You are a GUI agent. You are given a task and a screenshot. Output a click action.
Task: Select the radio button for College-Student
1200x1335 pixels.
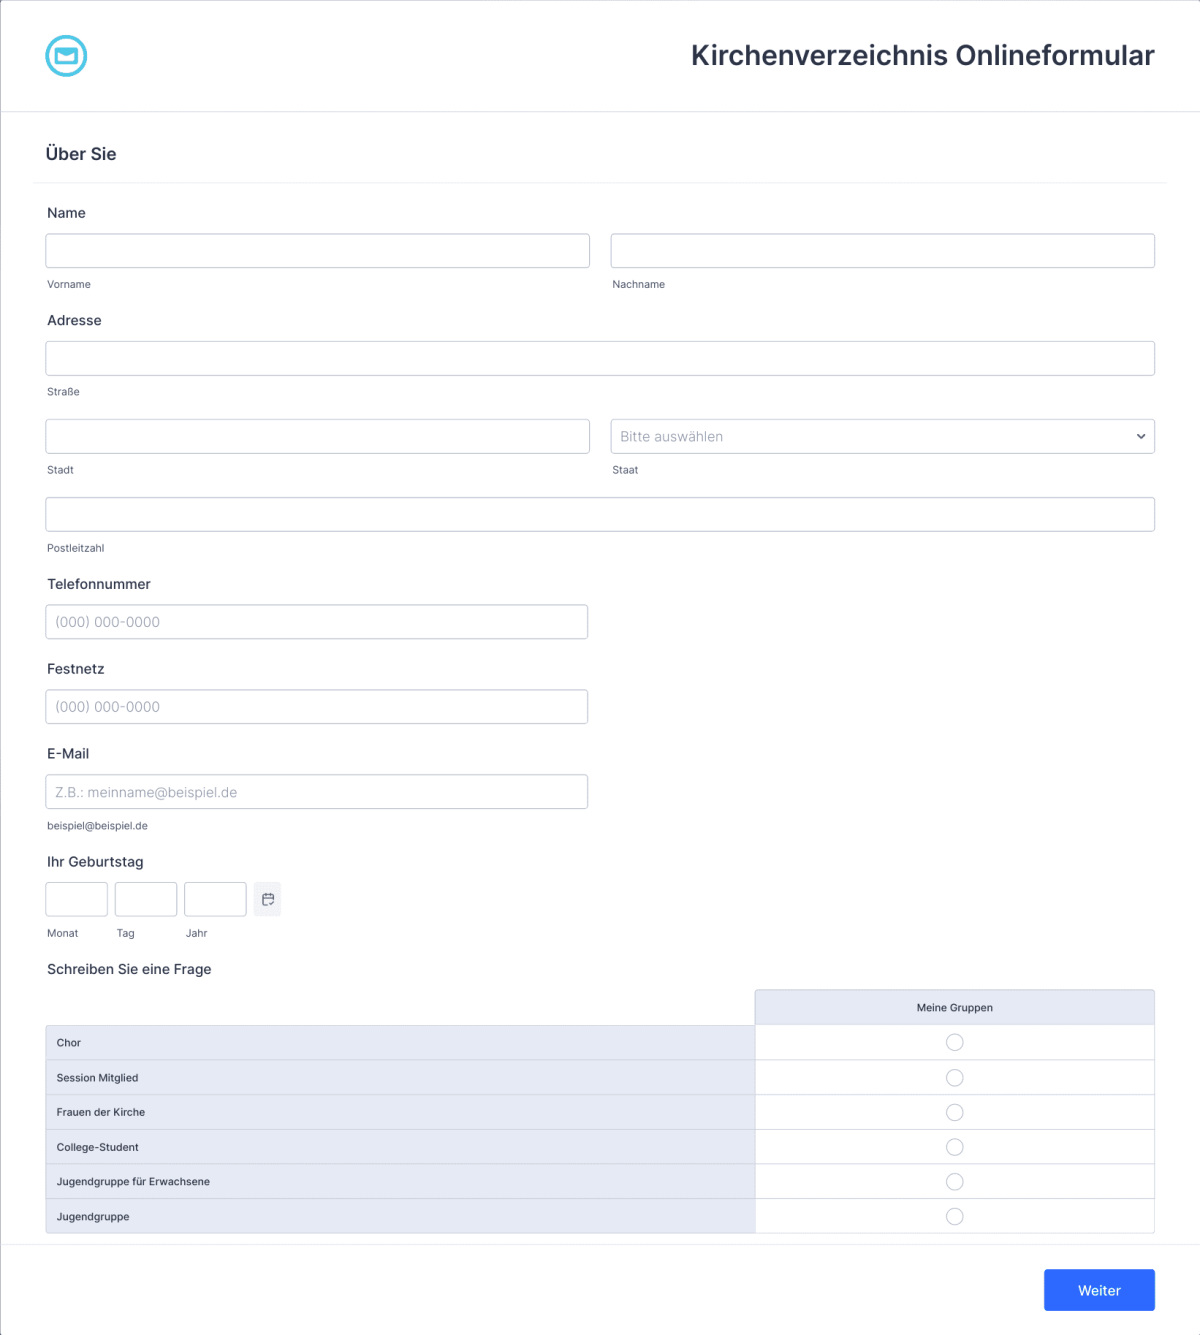(x=954, y=1146)
